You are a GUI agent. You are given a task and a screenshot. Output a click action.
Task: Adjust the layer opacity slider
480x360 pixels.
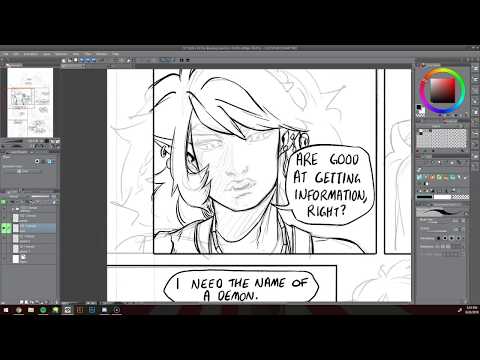40,196
